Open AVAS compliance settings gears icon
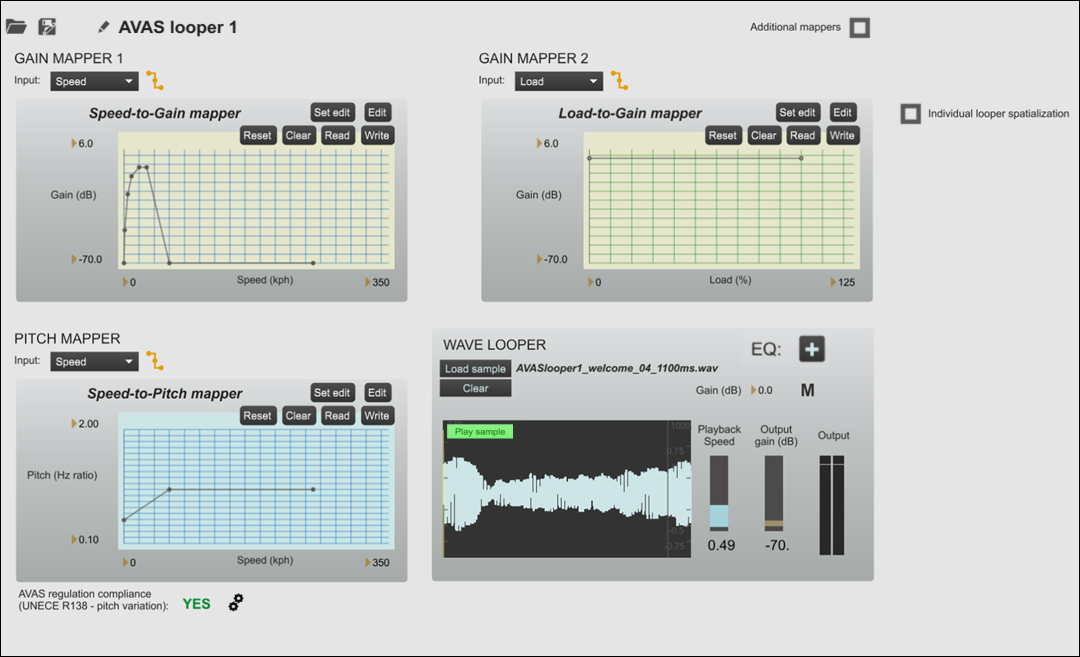1080x657 pixels. click(236, 603)
